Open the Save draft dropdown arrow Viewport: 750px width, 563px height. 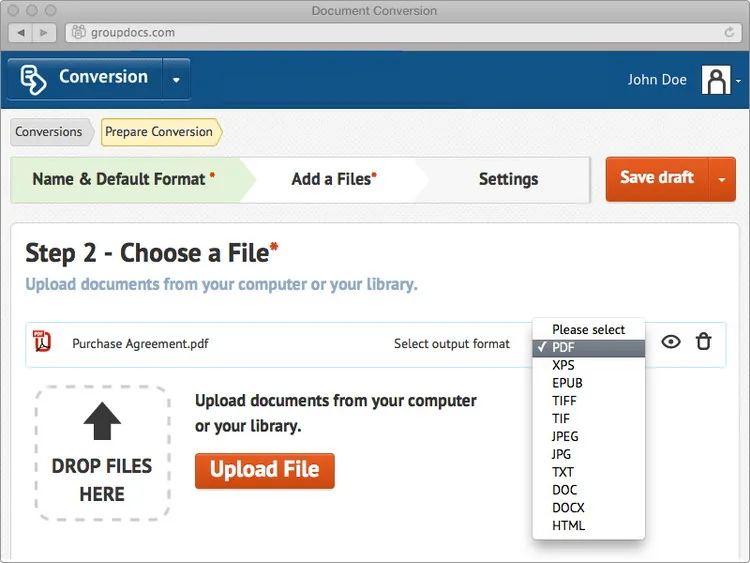[x=722, y=179]
